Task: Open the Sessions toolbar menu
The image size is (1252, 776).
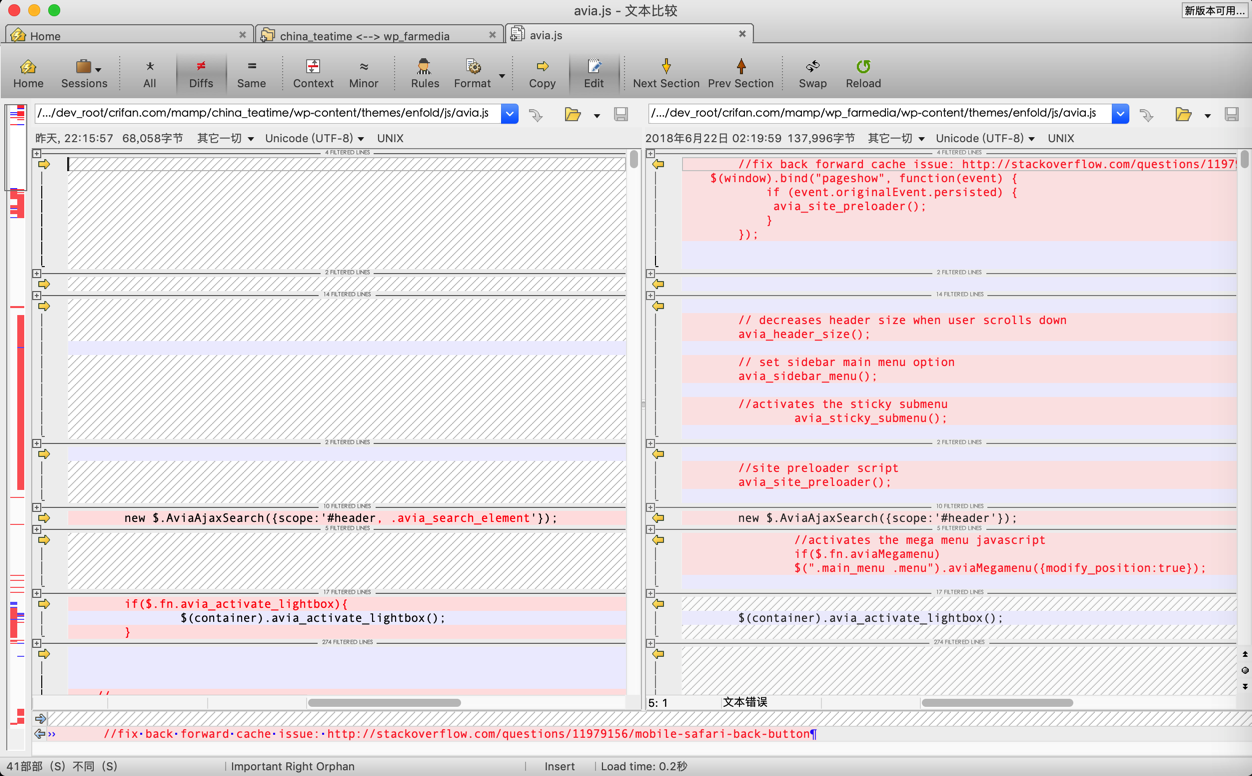Action: click(84, 72)
